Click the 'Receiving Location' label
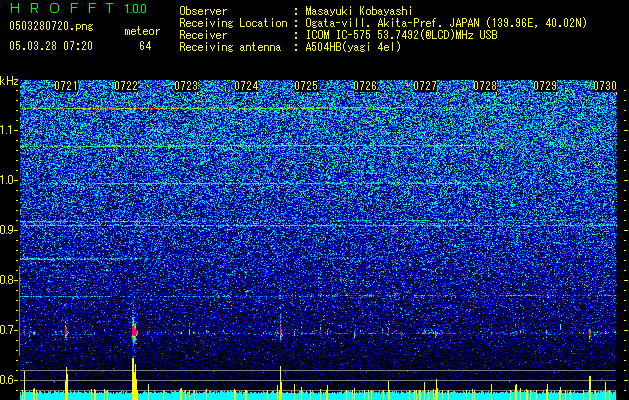Screen dimensions: 629x400 point(233,23)
